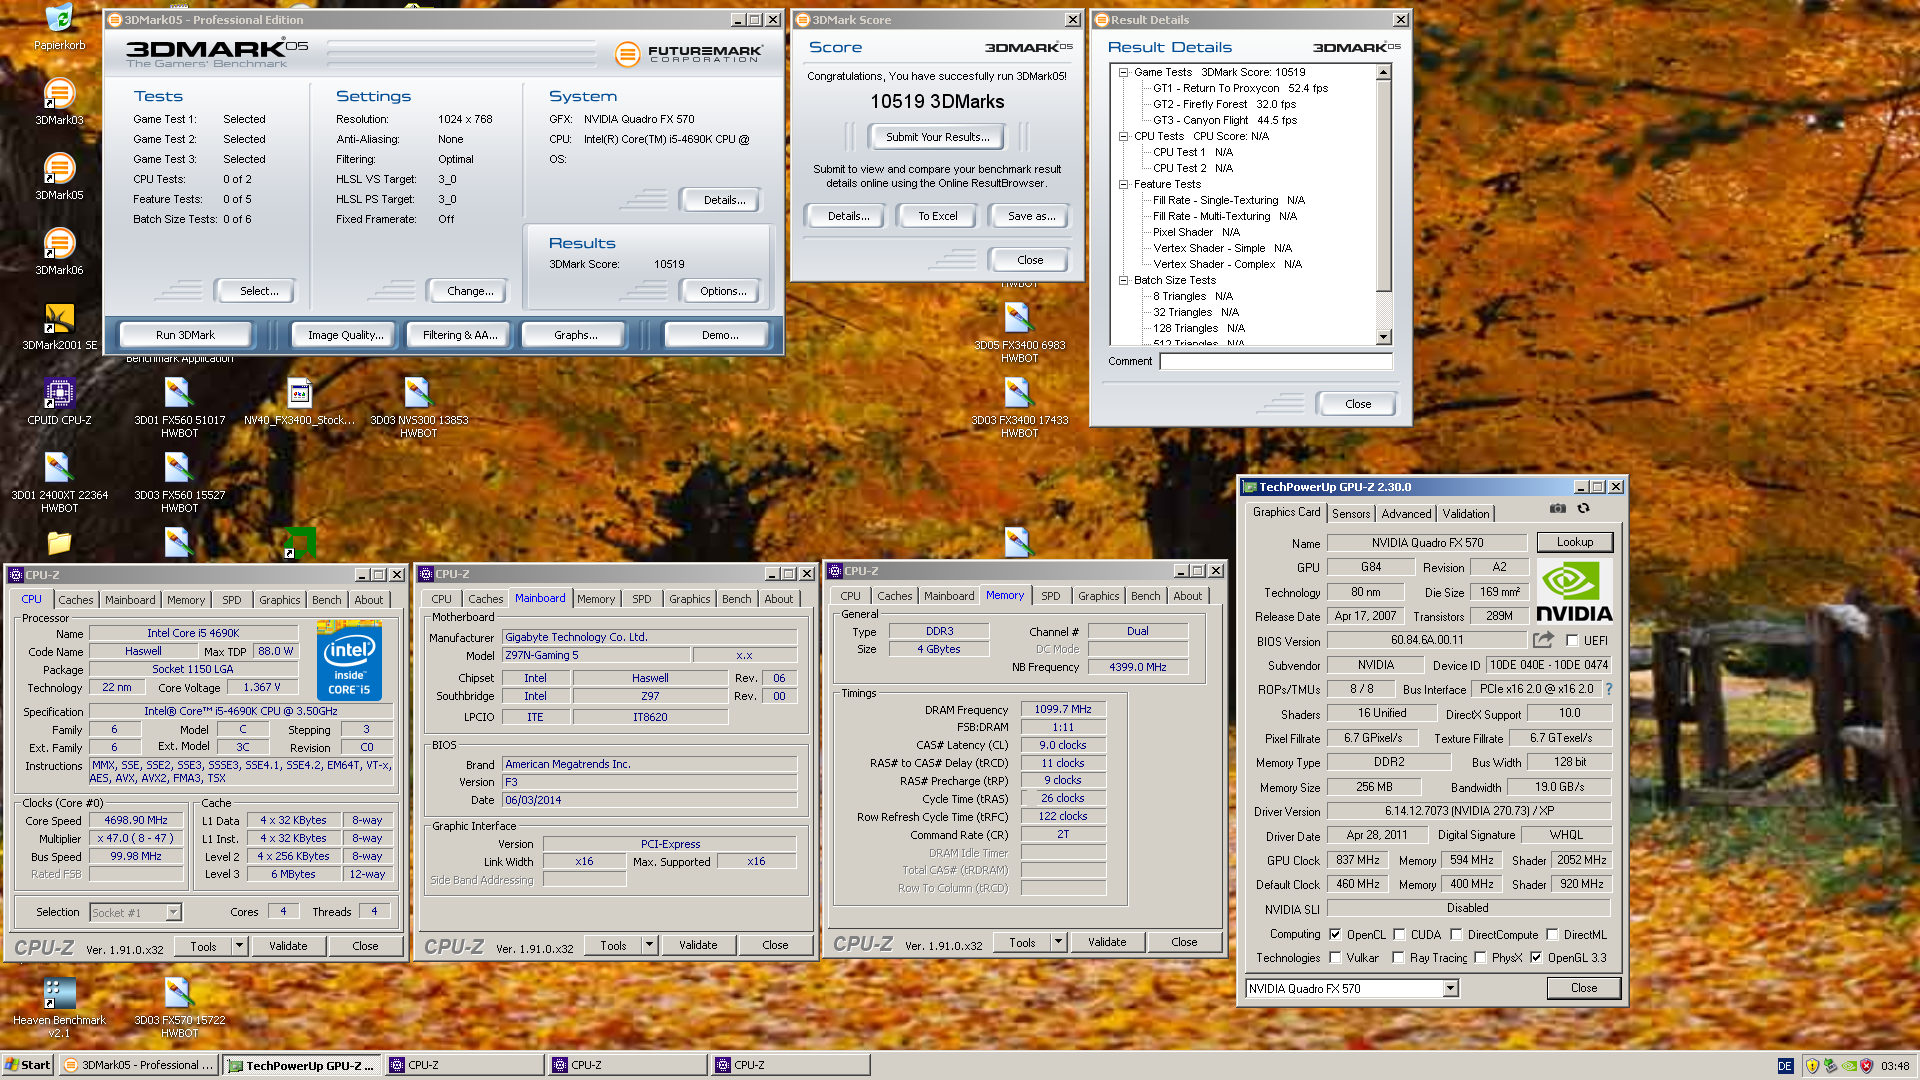The width and height of the screenshot is (1920, 1080).
Task: Open Tools dropdown arrow in Memory CPU-Z
Action: click(x=1058, y=942)
